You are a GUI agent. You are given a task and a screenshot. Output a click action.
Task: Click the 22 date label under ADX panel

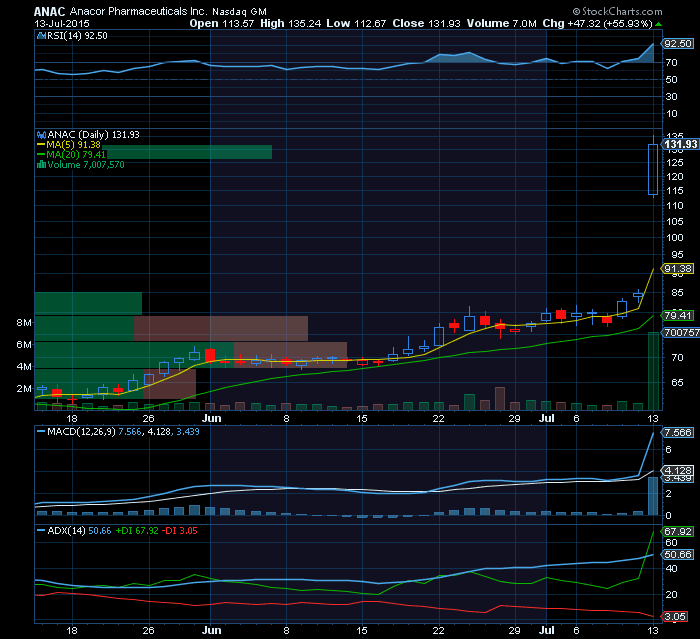pos(439,630)
